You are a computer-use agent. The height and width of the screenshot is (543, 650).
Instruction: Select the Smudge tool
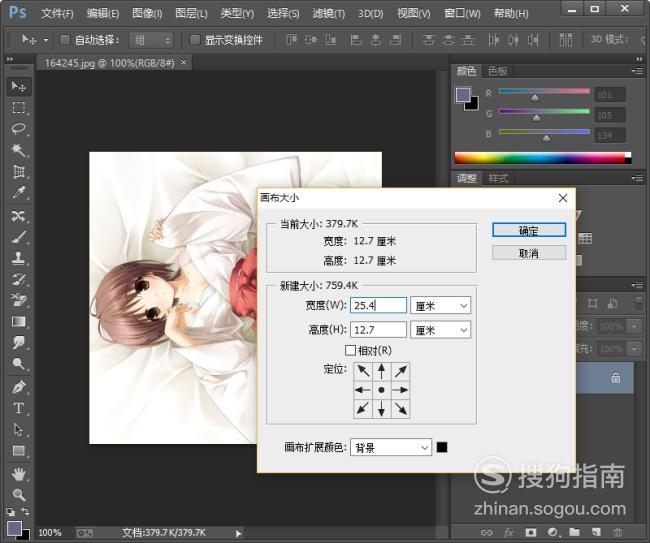pyautogui.click(x=19, y=343)
